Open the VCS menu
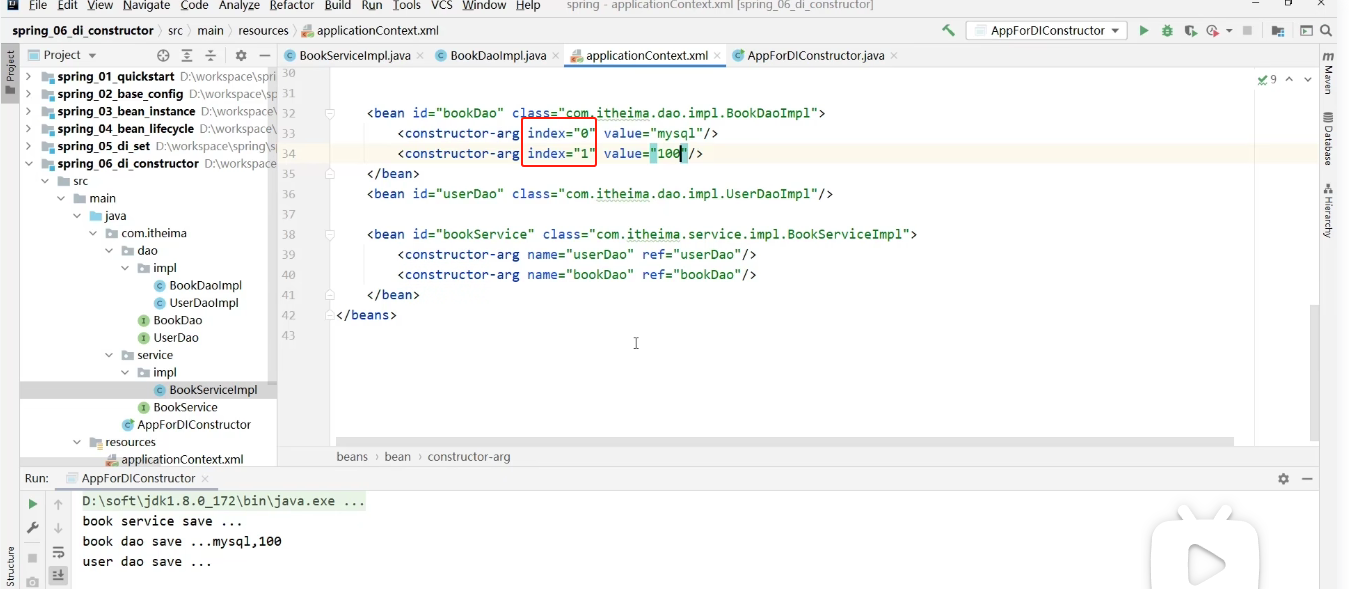The image size is (1349, 589). click(x=442, y=6)
